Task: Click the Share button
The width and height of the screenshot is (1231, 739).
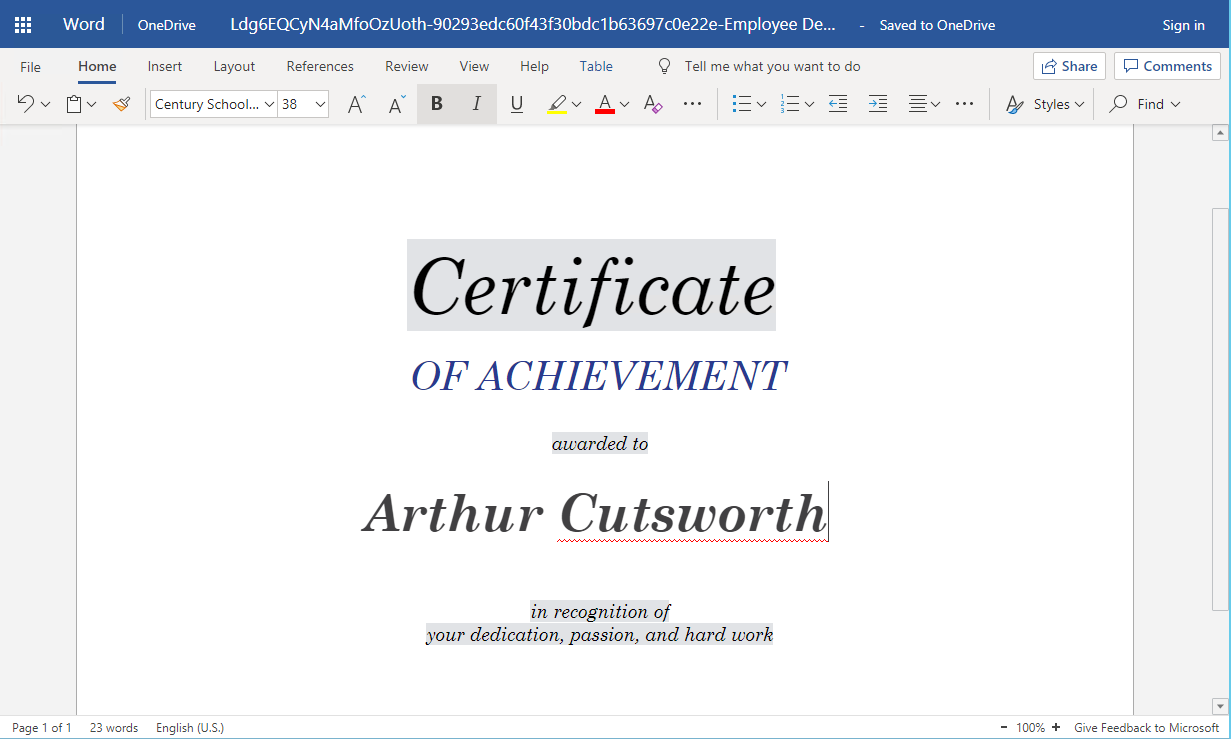Action: point(1069,66)
